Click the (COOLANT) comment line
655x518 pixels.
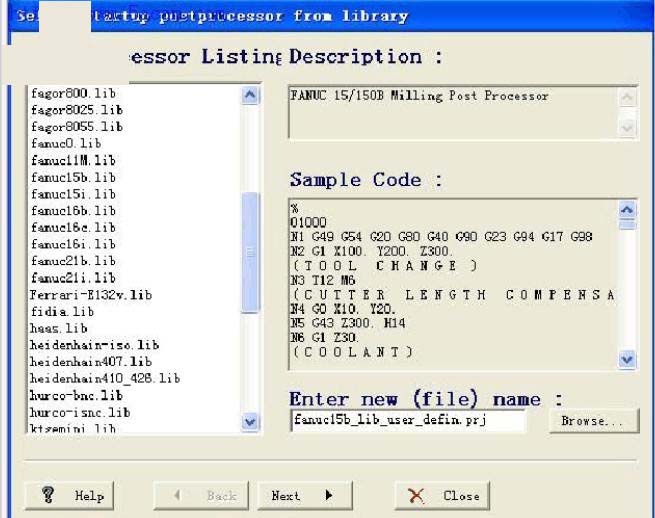click(x=353, y=352)
